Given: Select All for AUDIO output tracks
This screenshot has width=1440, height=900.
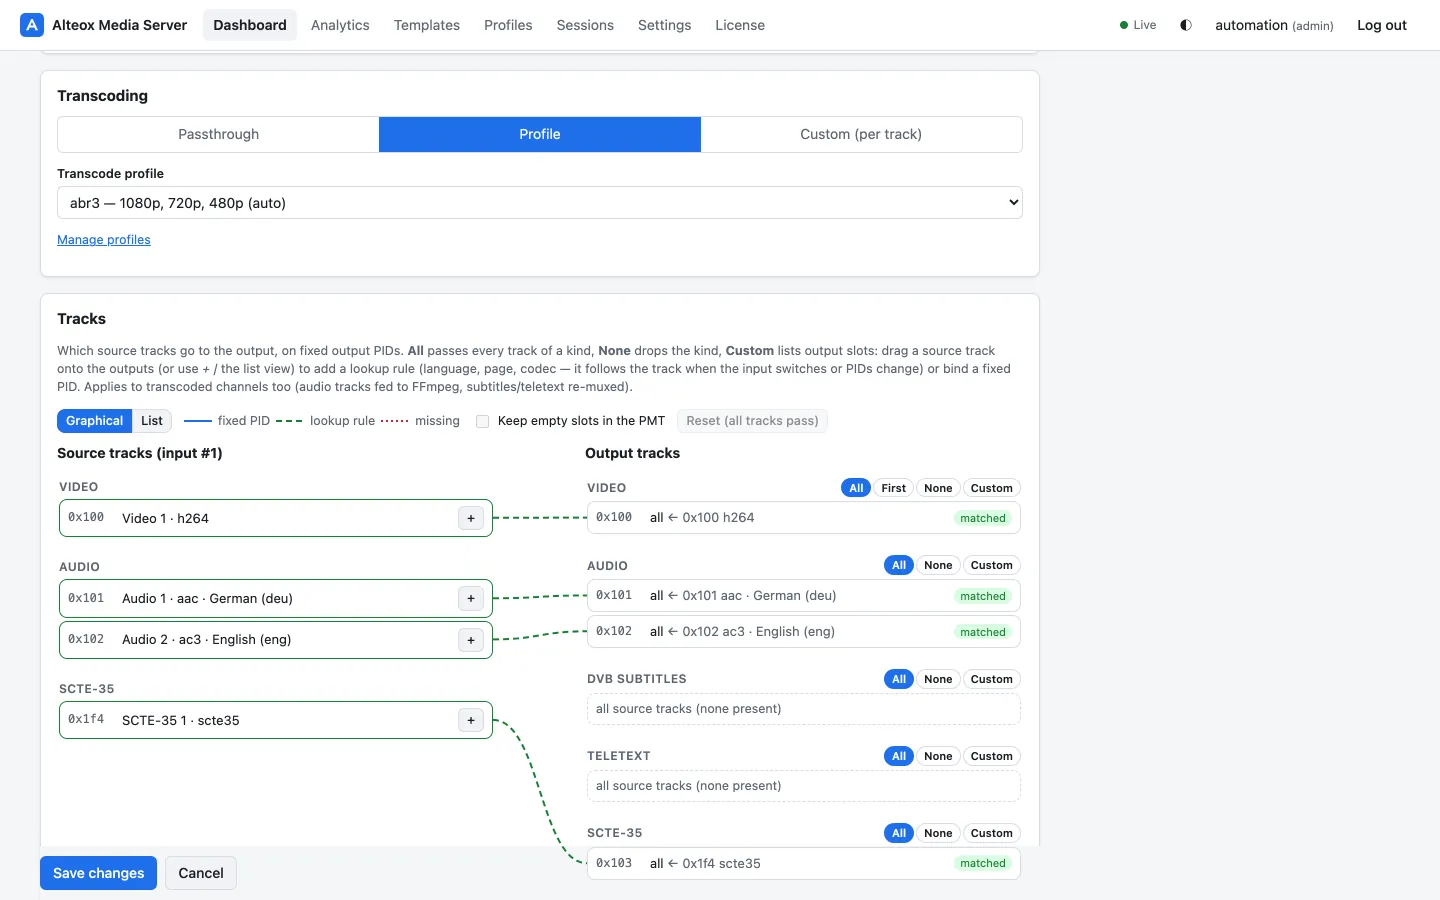Looking at the screenshot, I should pos(899,565).
